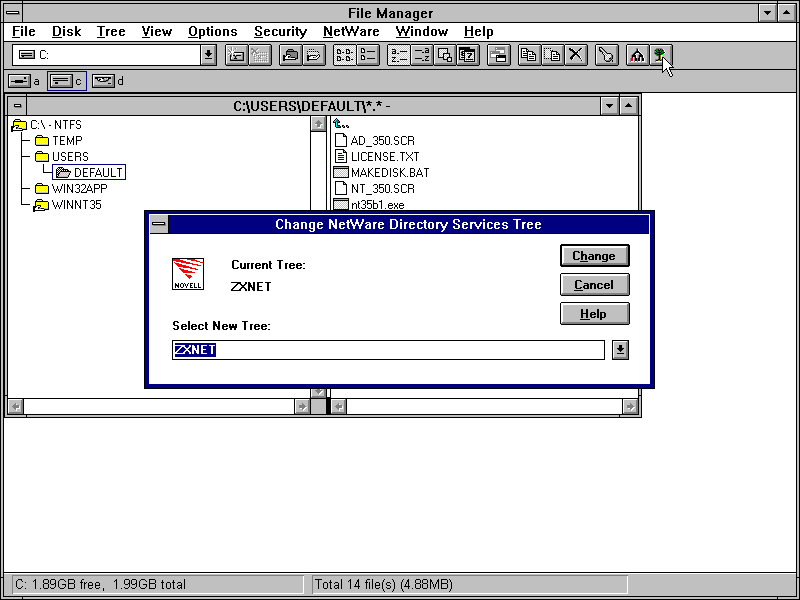Select the LICENSE.TXT file
The height and width of the screenshot is (600, 800).
click(x=377, y=157)
